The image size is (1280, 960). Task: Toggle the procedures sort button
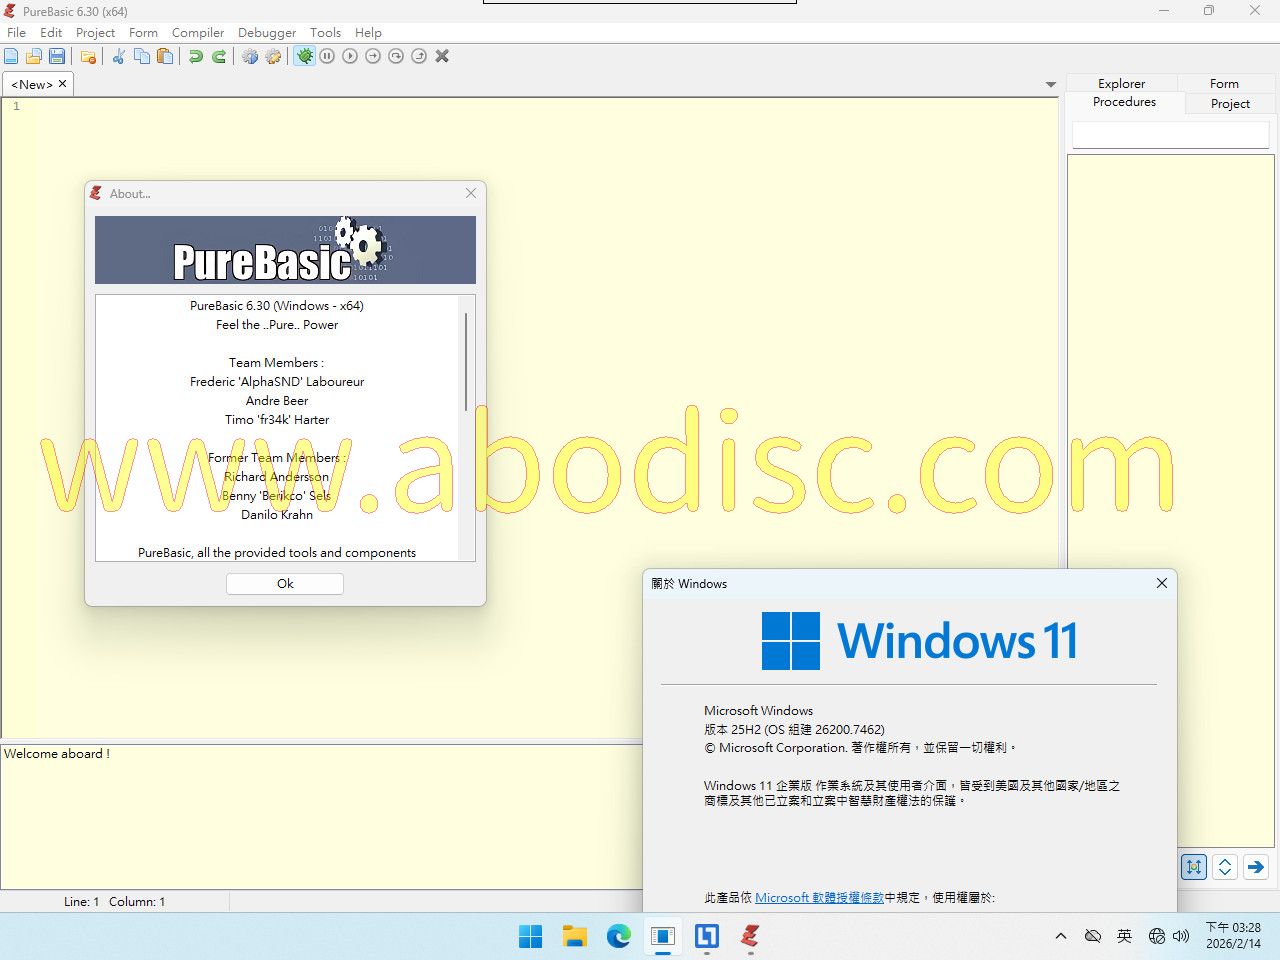click(x=1194, y=867)
